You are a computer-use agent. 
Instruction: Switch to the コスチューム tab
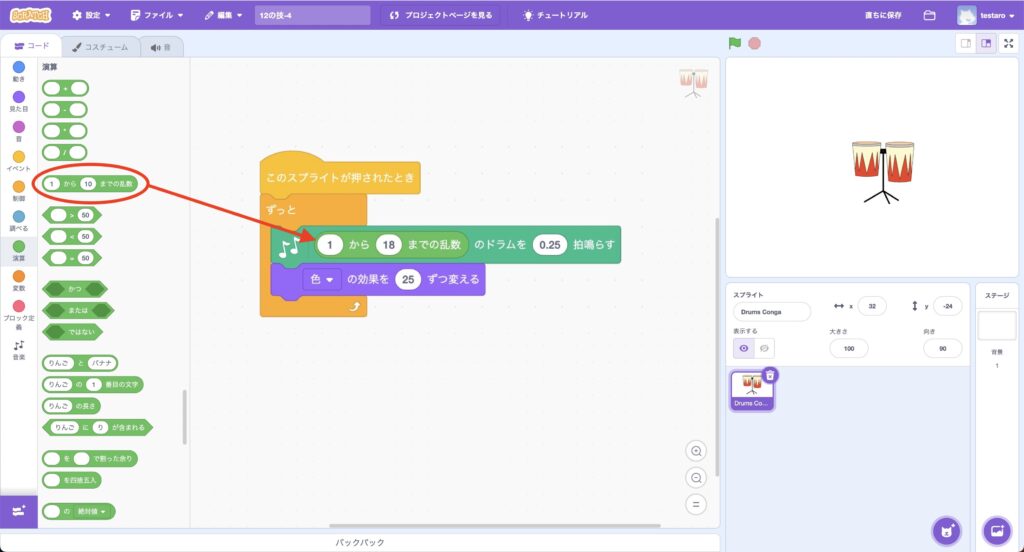[x=101, y=47]
